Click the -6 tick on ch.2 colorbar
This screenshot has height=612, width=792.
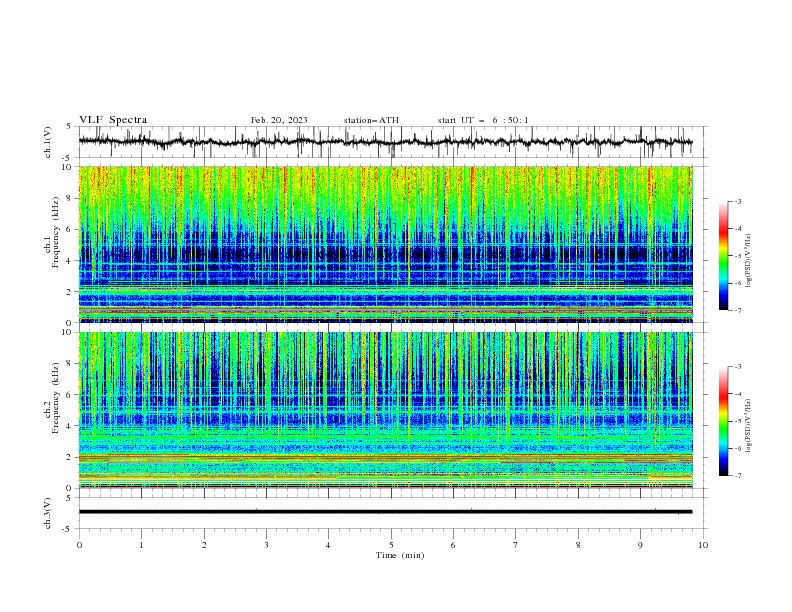tap(738, 448)
